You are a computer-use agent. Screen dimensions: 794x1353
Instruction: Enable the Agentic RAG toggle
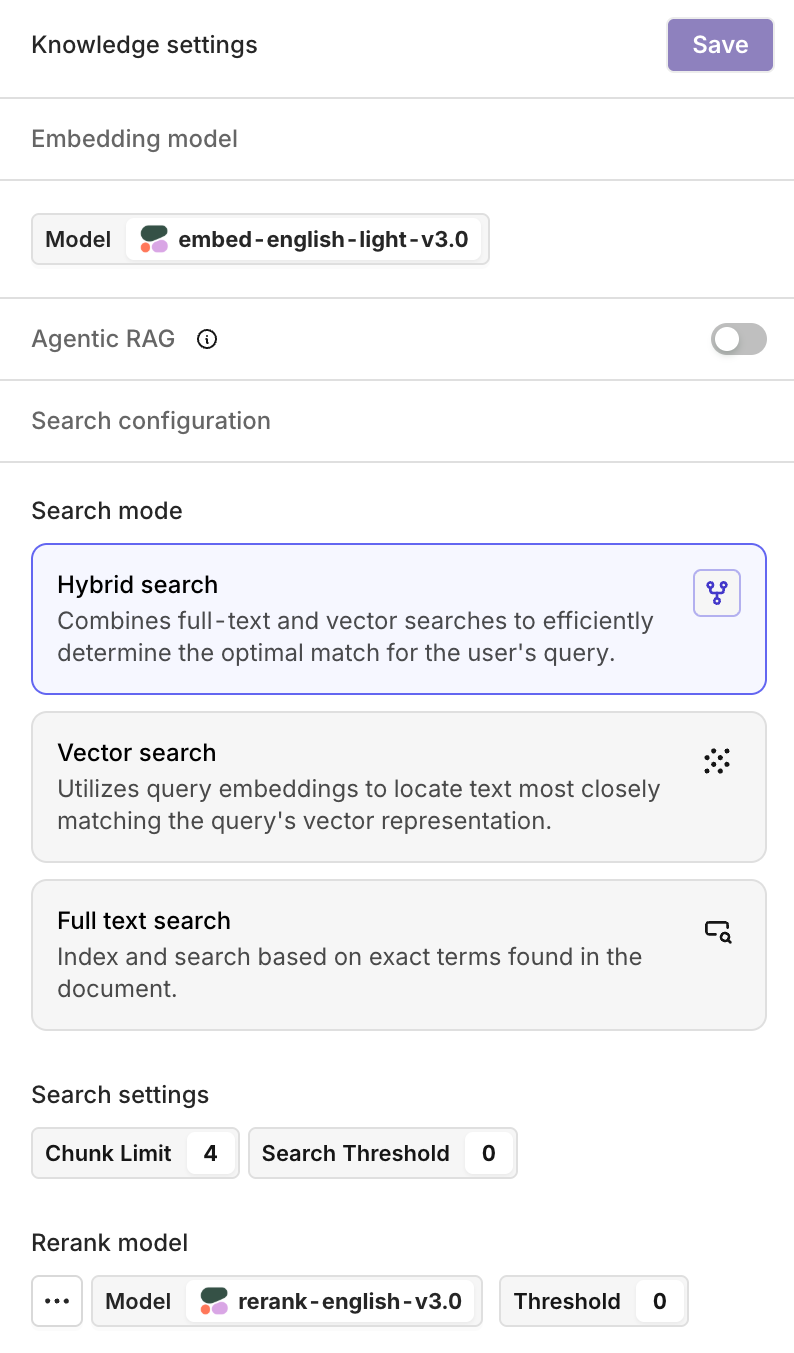point(738,340)
